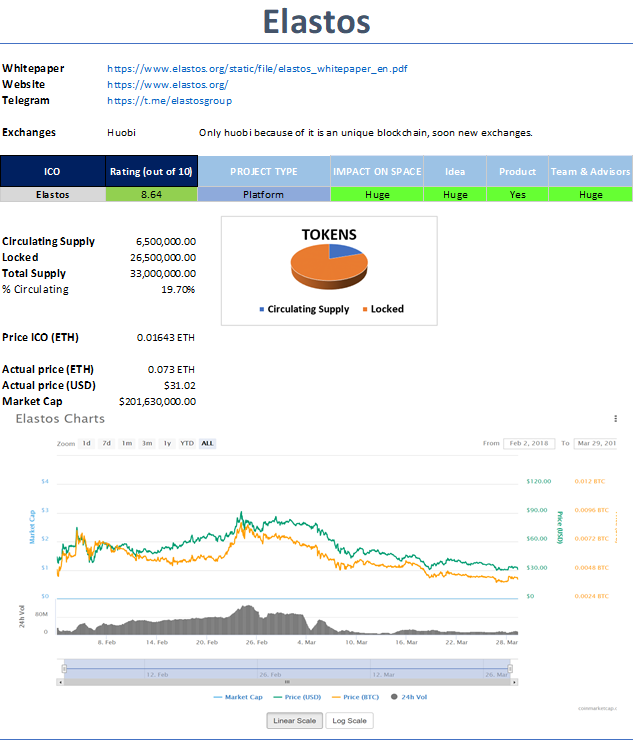
Task: Click the Elastos page title
Action: [x=317, y=22]
